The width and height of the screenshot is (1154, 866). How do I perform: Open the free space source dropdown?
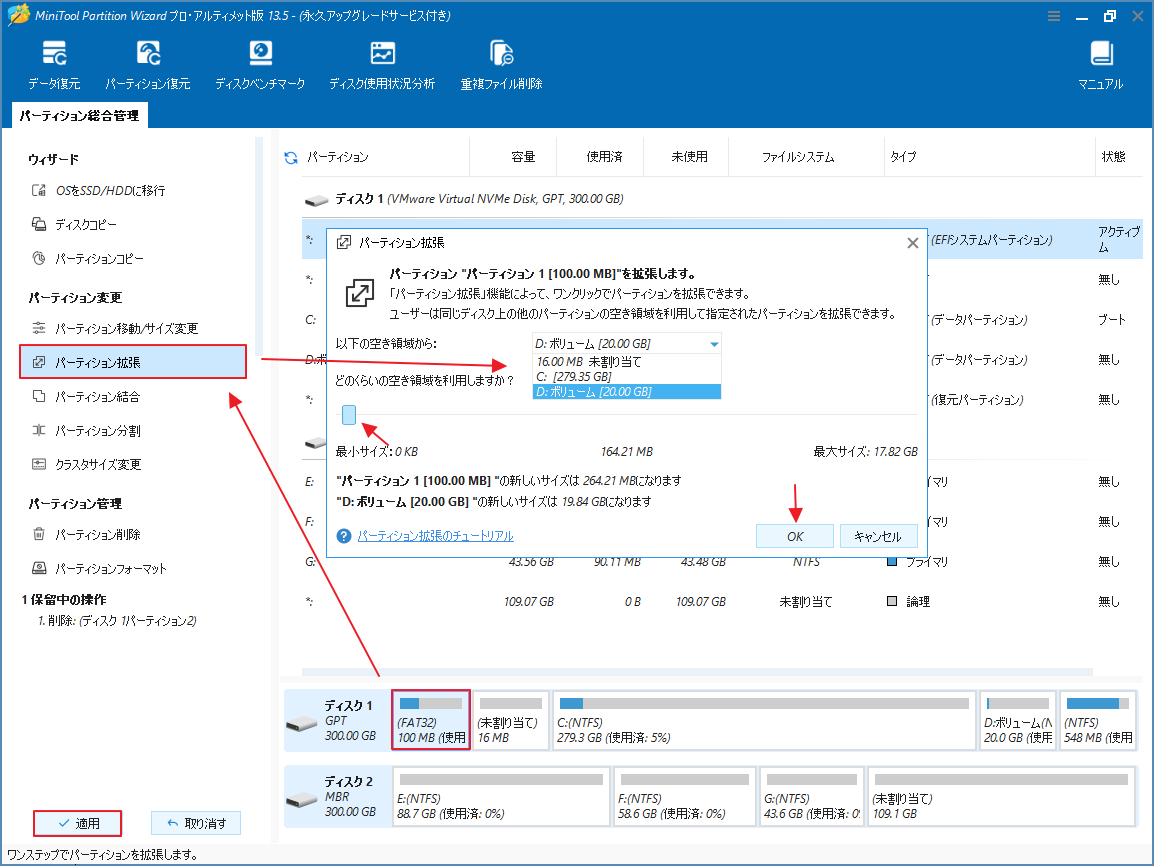[x=716, y=342]
